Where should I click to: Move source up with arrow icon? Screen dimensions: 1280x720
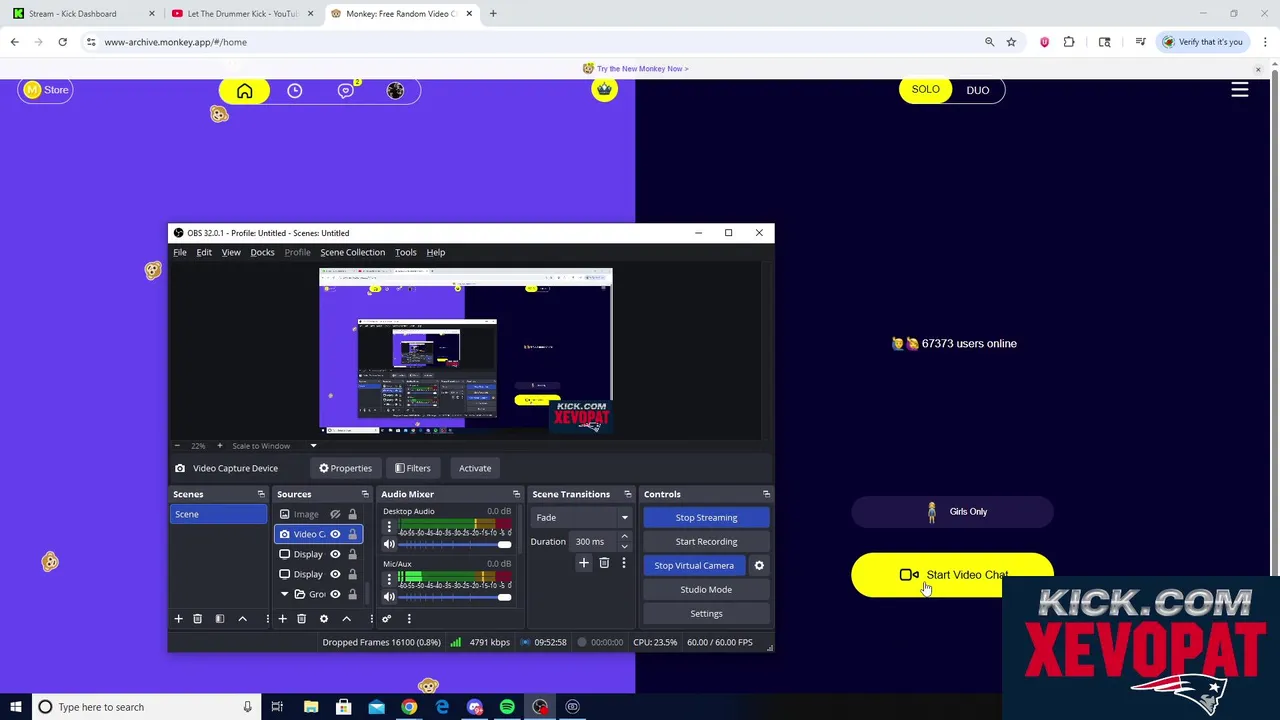[347, 619]
